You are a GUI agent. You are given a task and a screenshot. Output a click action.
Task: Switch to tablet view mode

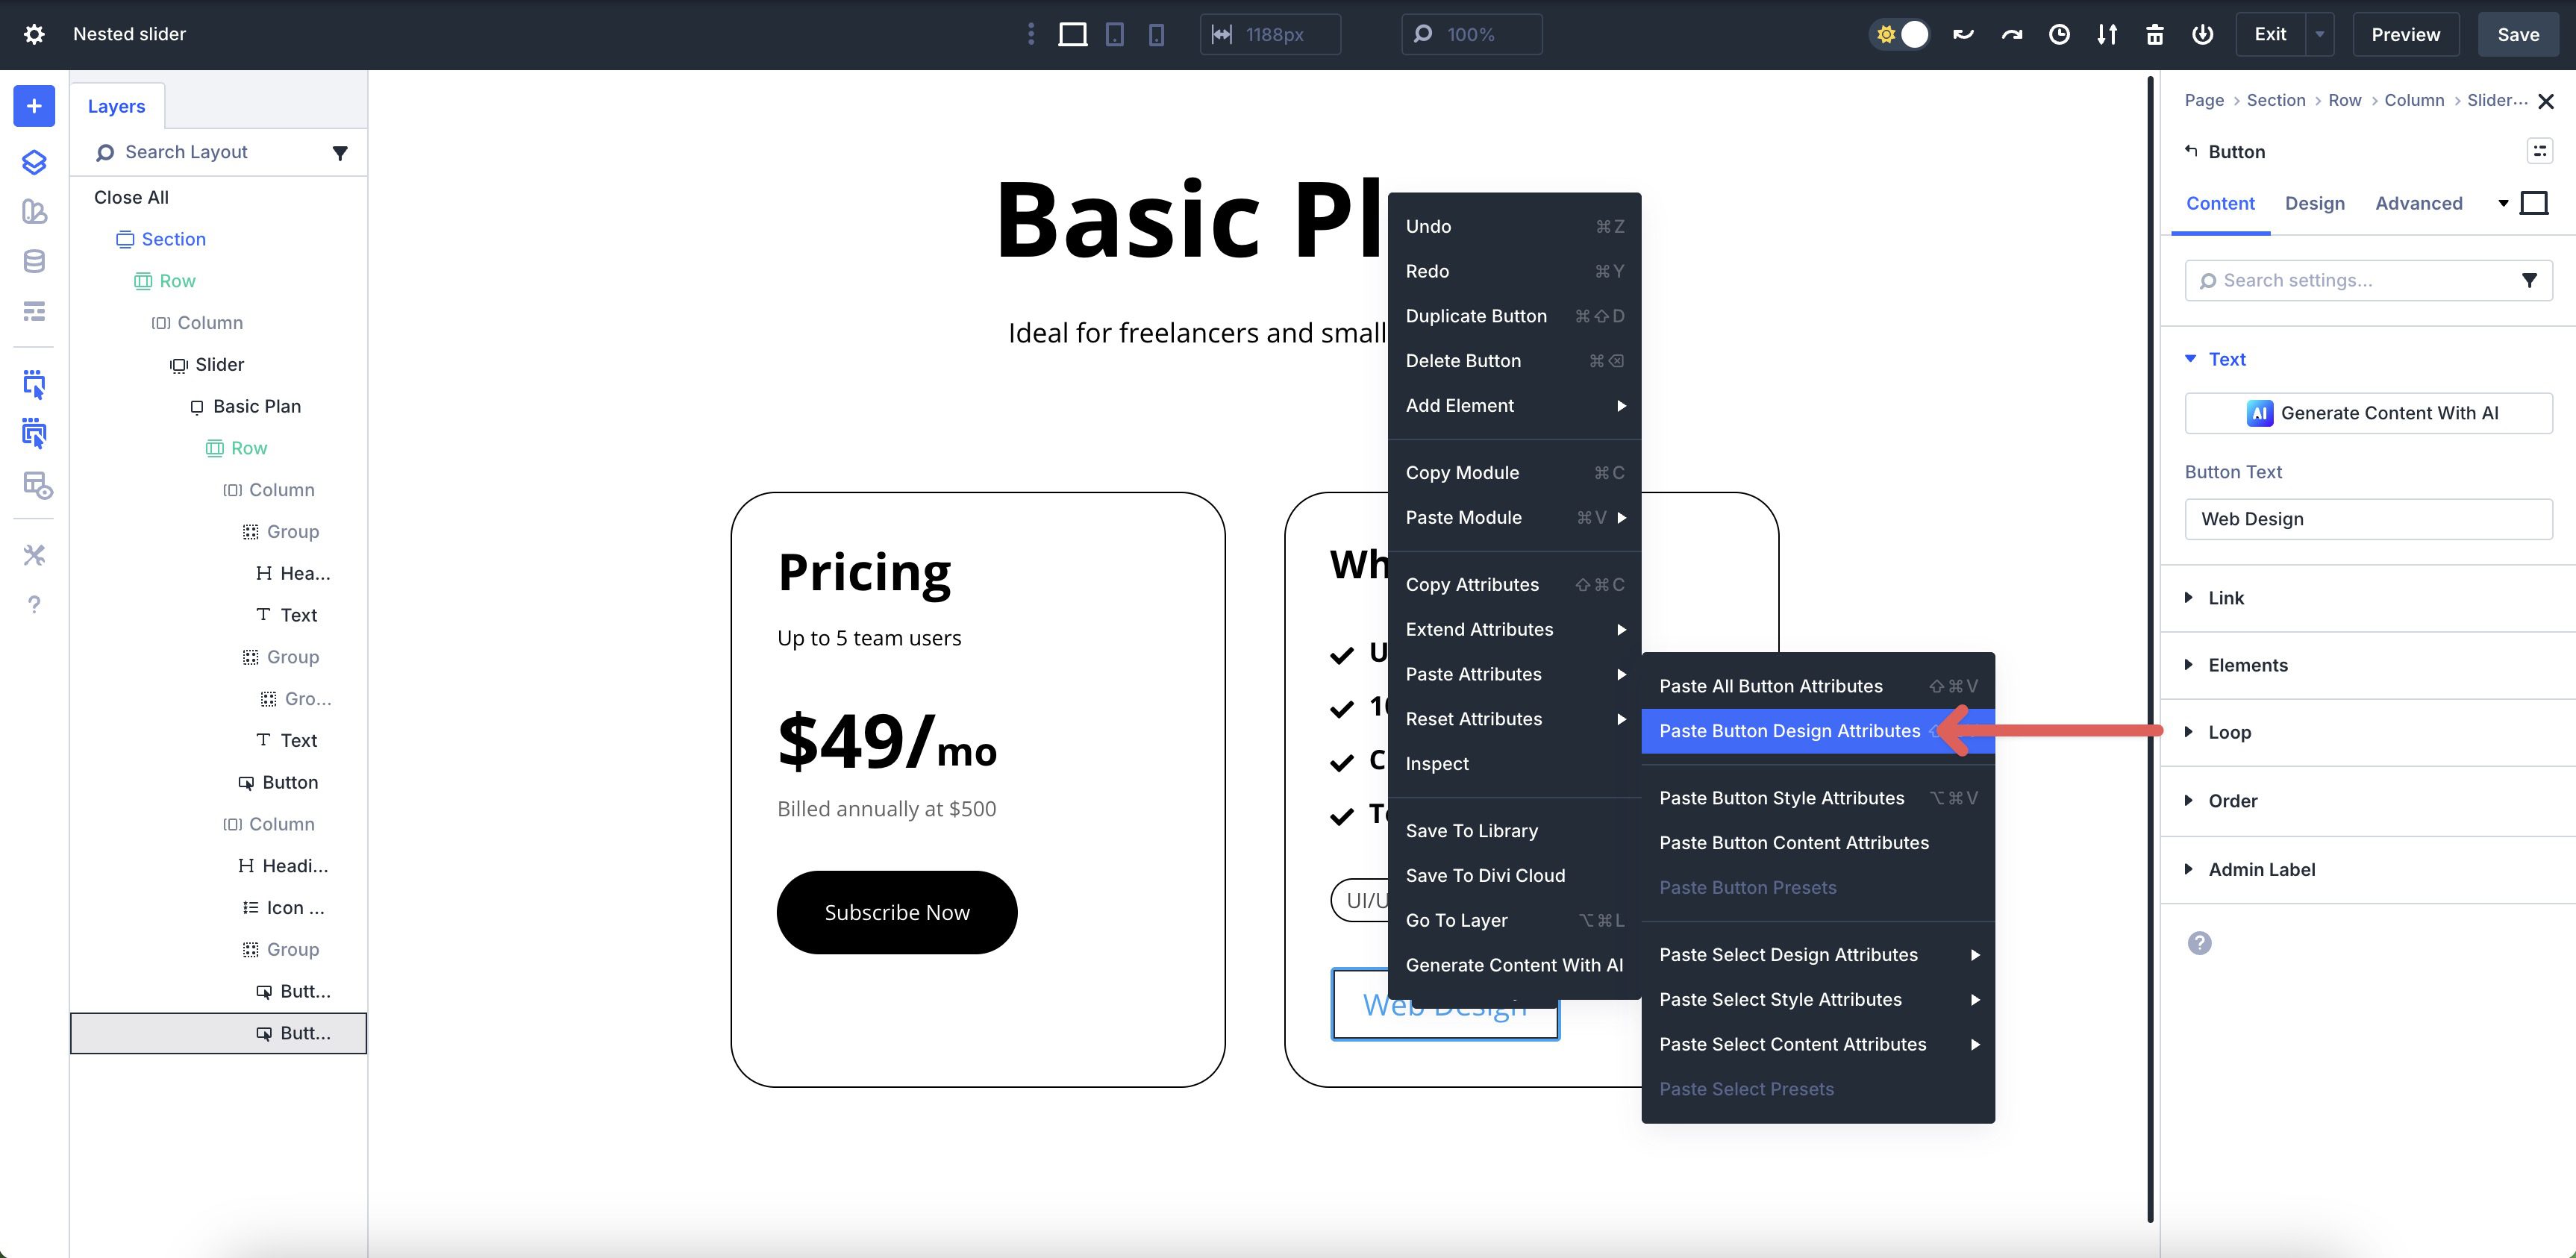1115,34
